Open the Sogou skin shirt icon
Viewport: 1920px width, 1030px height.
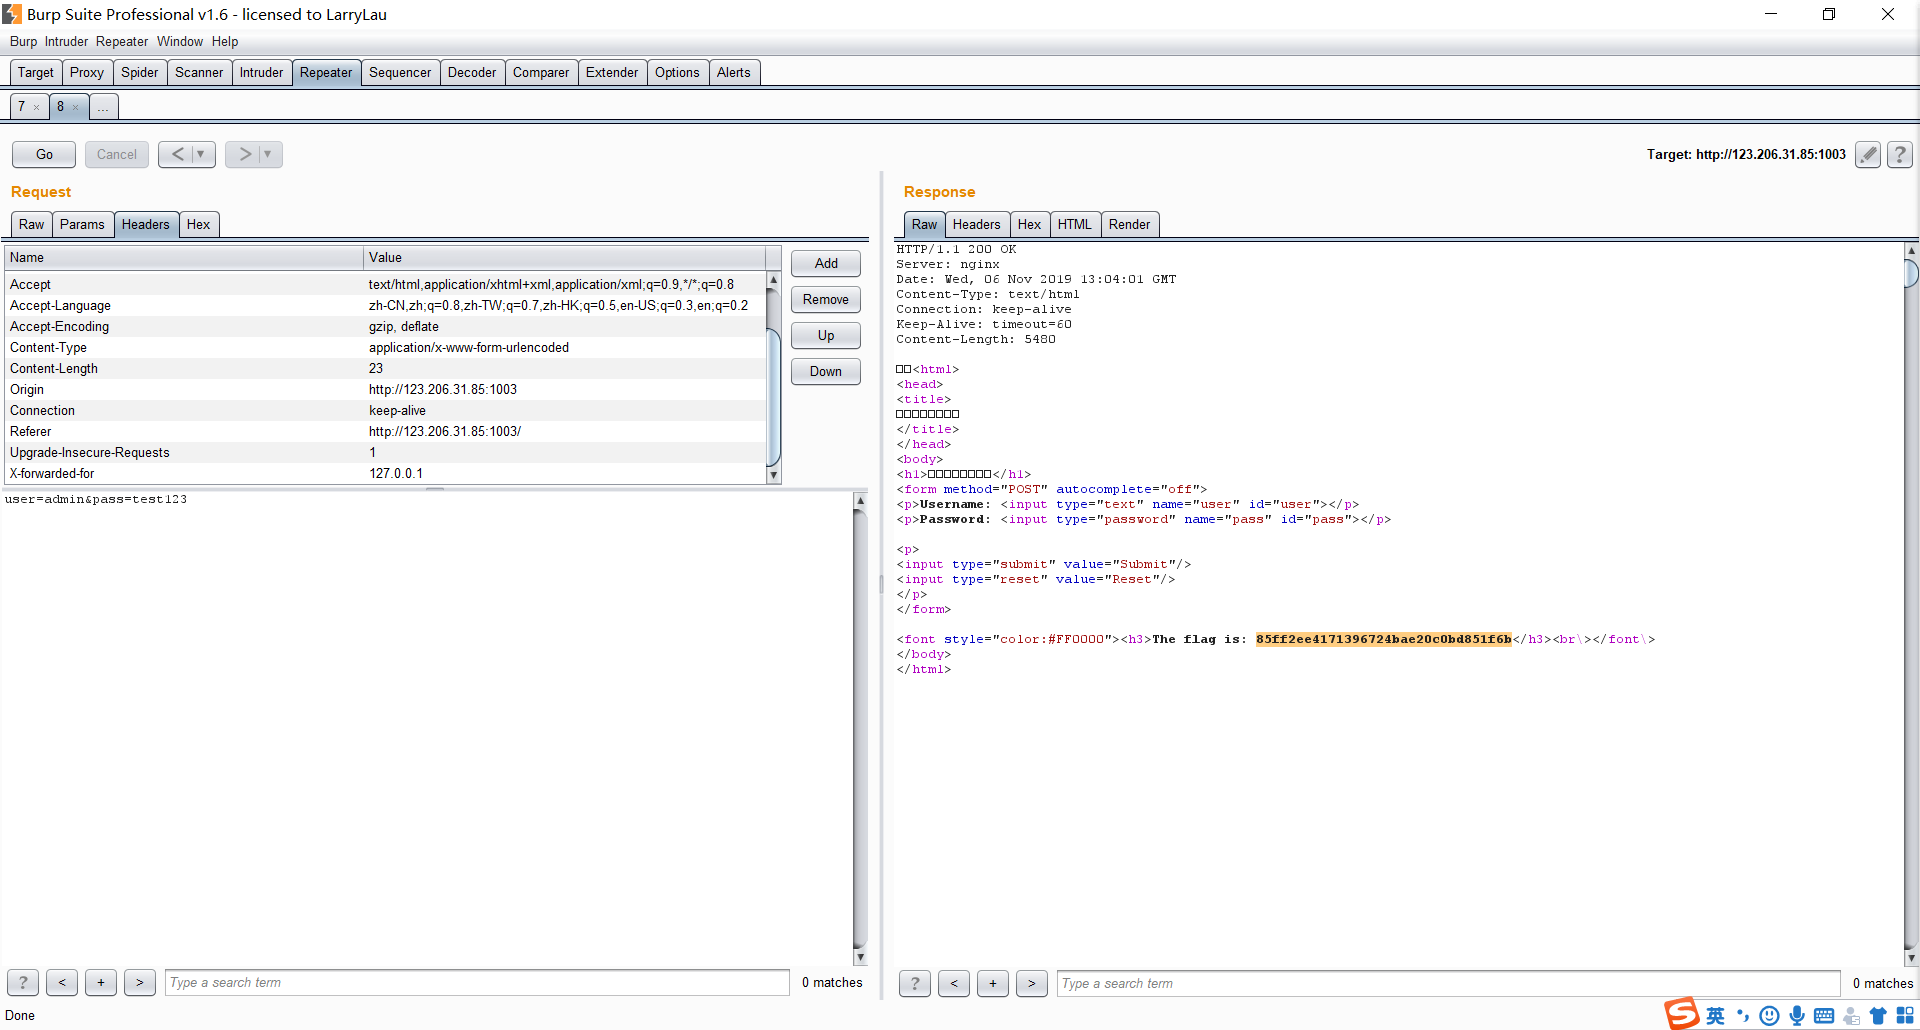[1878, 1016]
